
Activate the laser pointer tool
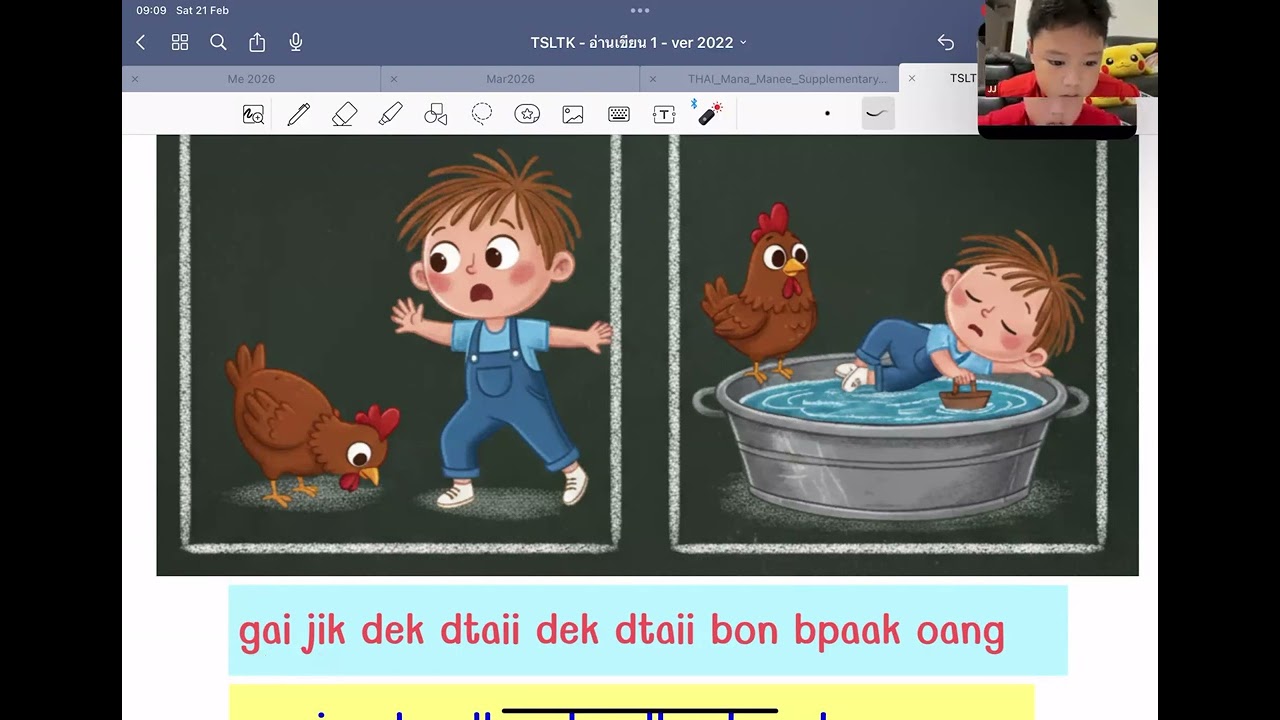pos(709,112)
